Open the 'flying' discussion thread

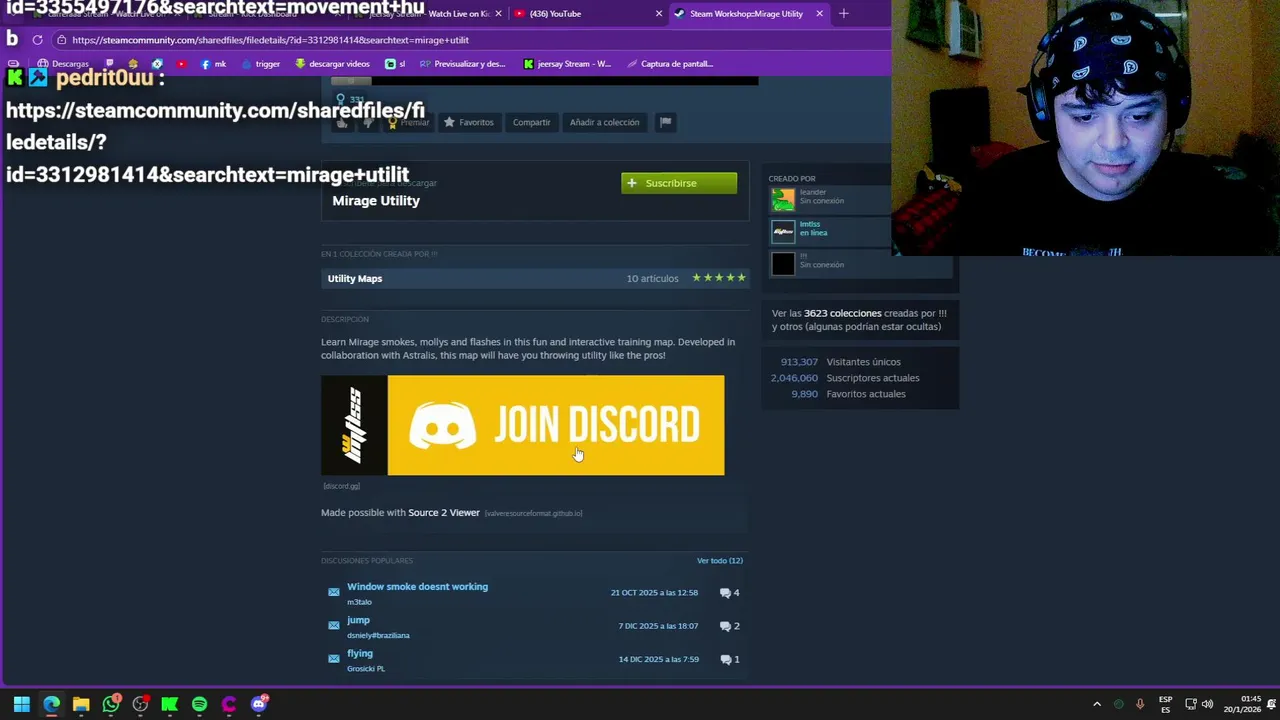(360, 654)
